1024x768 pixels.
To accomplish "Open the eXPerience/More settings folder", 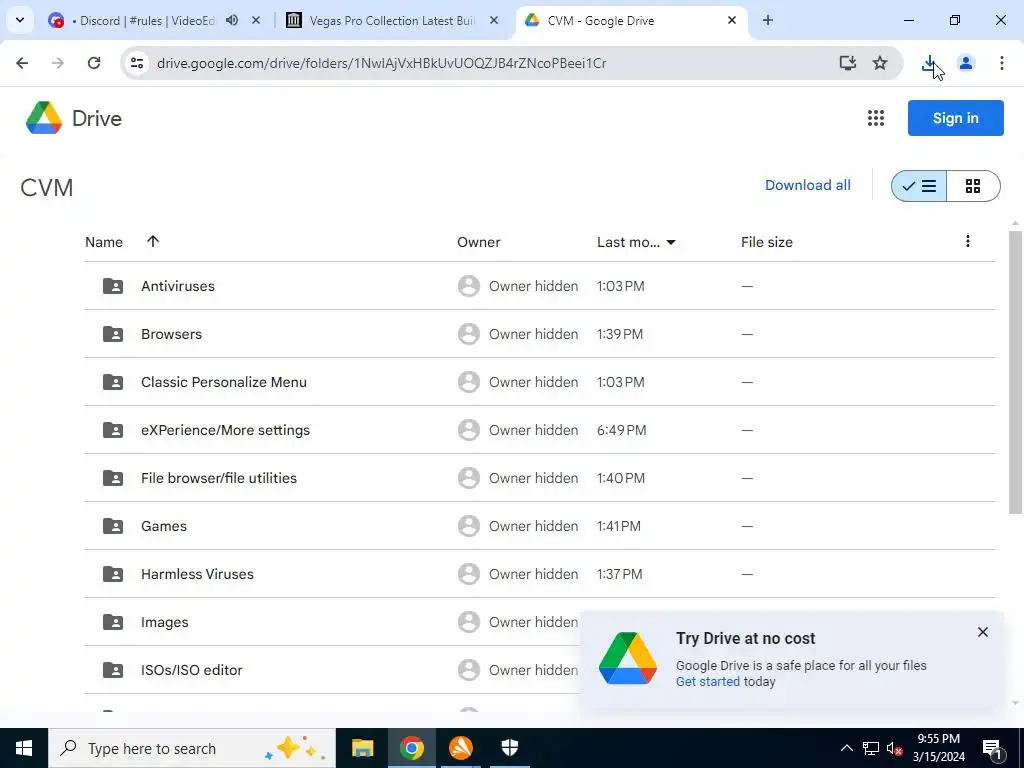I will pos(225,430).
